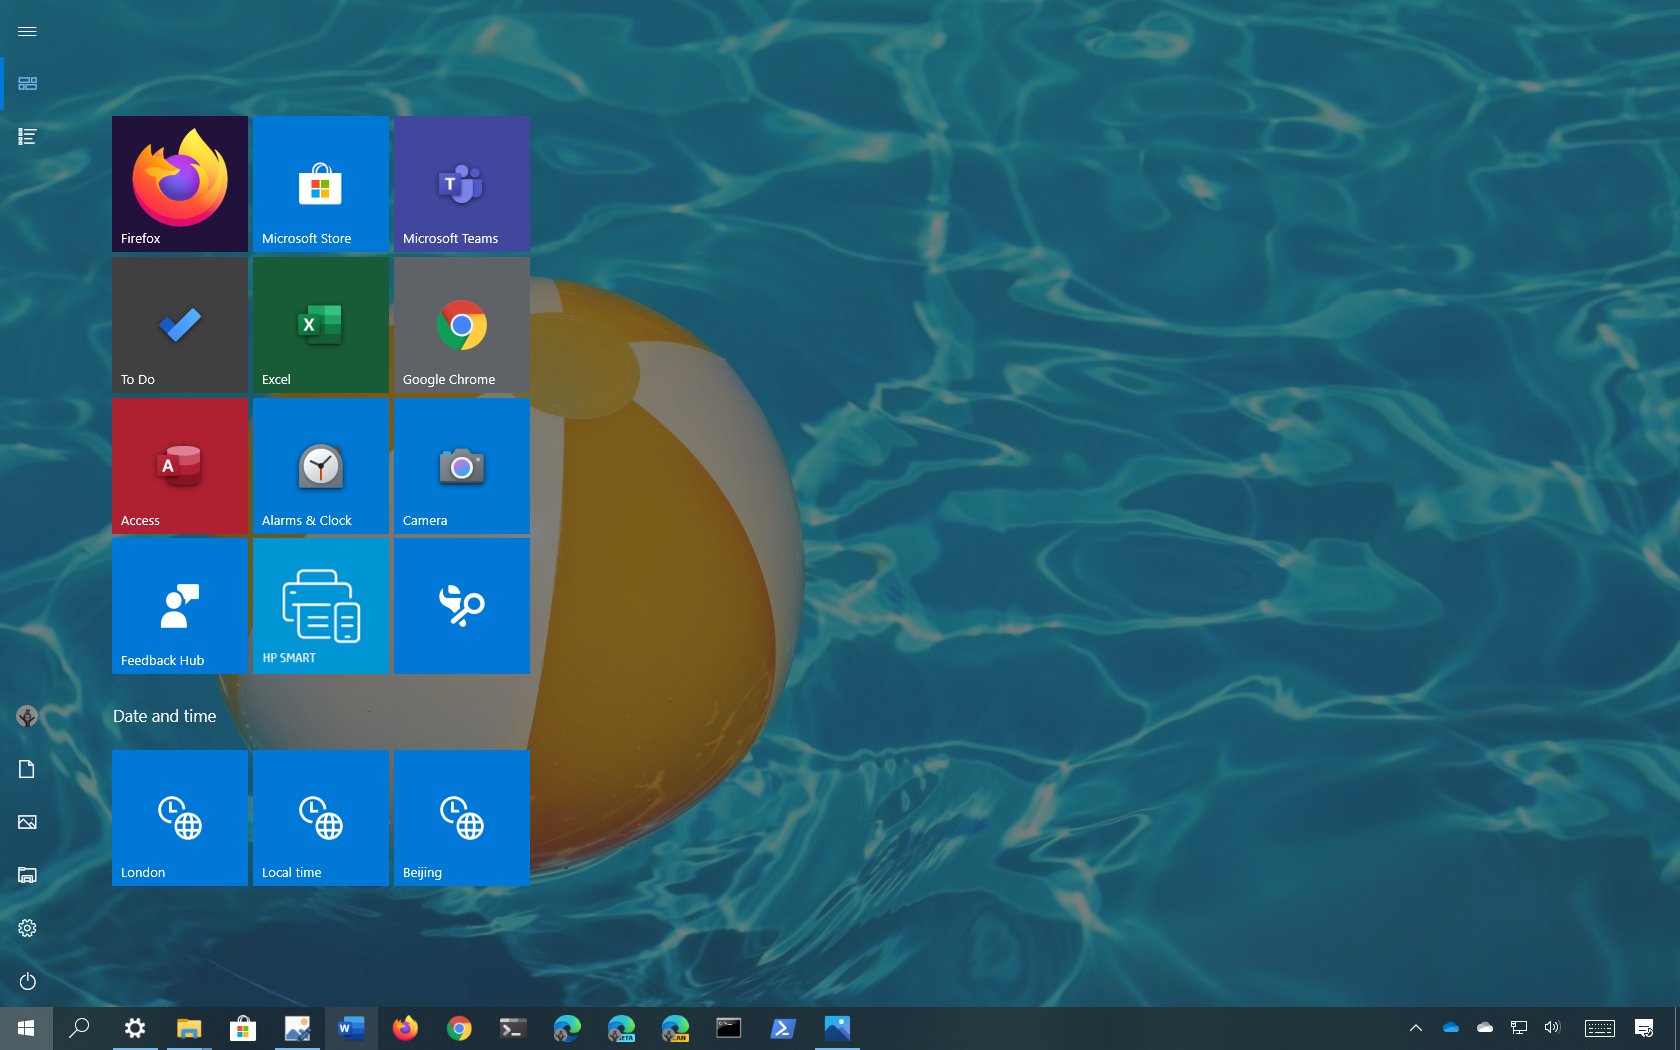Open File Explorer from Start sidebar
Image resolution: width=1680 pixels, height=1050 pixels.
coord(27,875)
